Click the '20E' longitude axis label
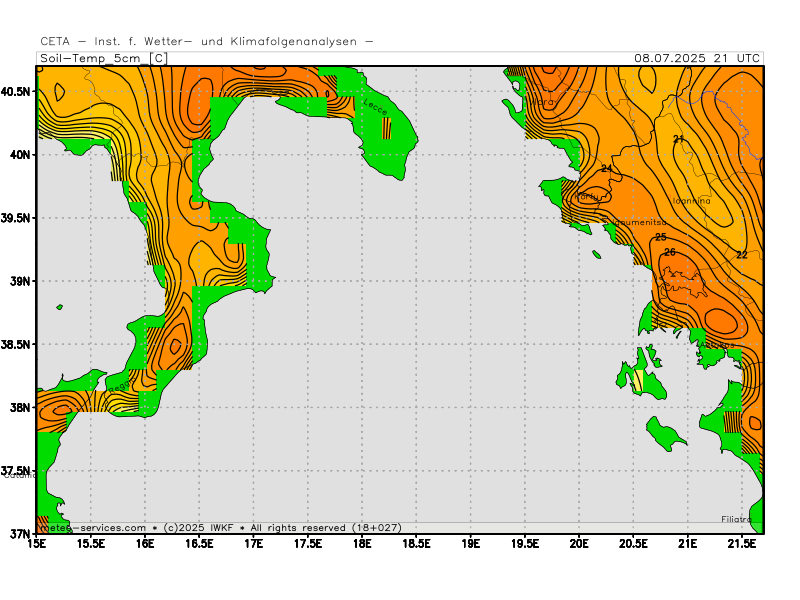Viewport: 800px width, 600px height. pos(579,544)
